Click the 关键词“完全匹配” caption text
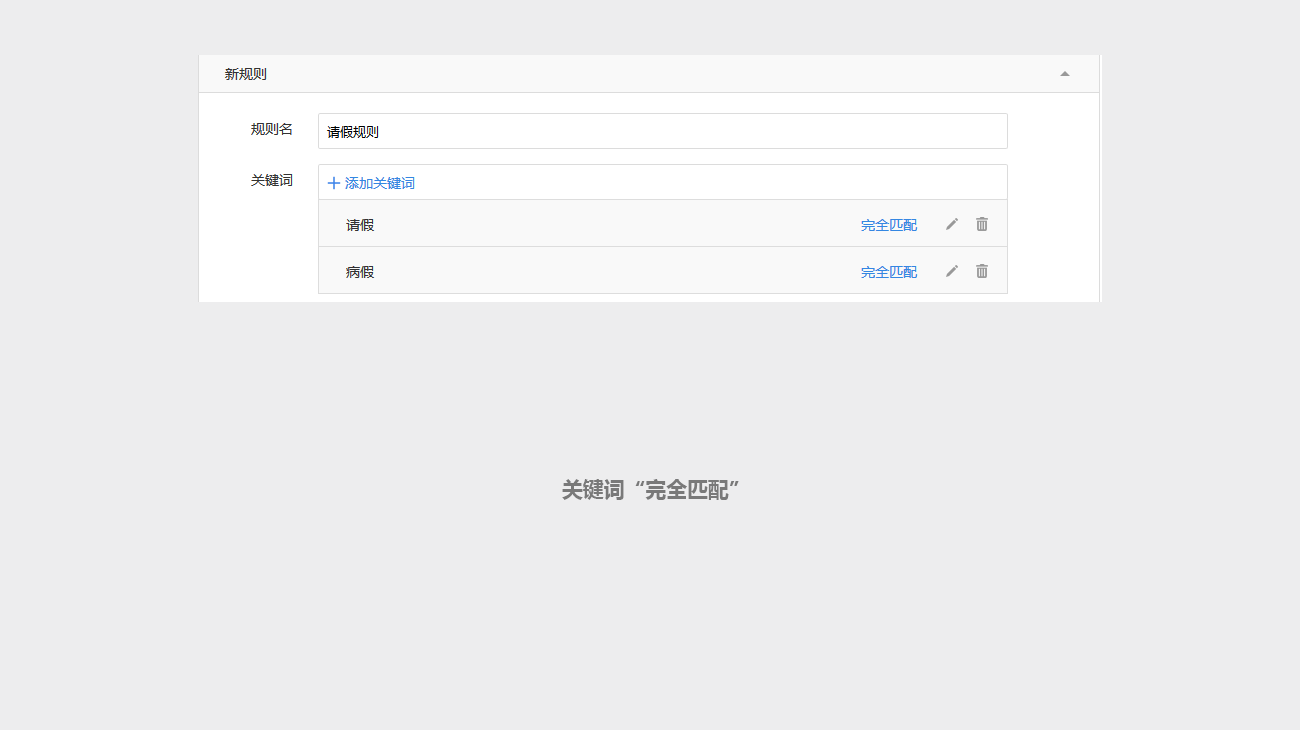 pyautogui.click(x=650, y=490)
